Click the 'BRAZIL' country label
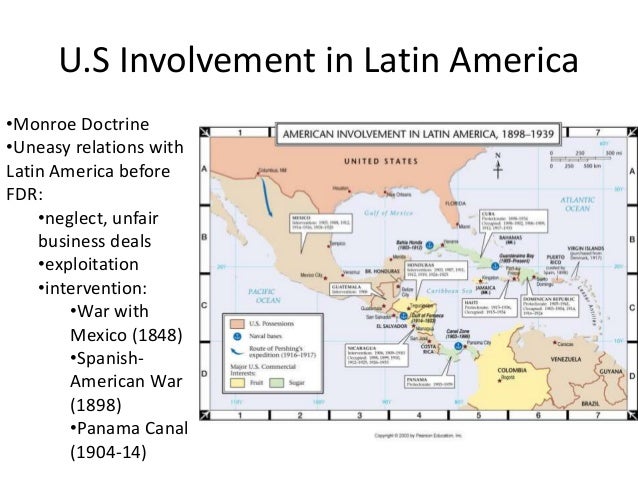The width and height of the screenshot is (638, 479). (x=590, y=403)
